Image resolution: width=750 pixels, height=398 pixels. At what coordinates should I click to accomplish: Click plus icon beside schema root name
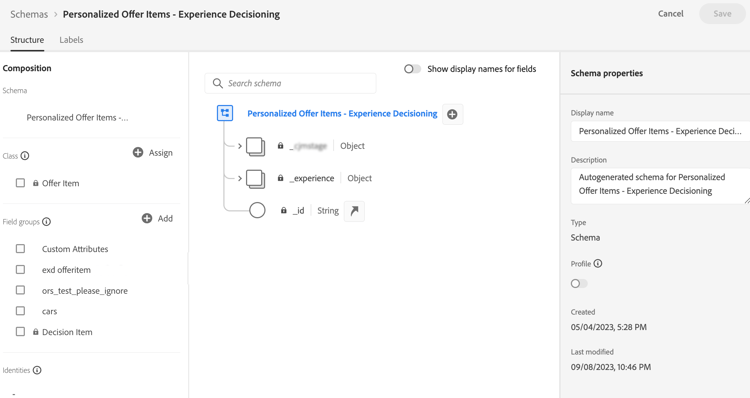(x=452, y=114)
